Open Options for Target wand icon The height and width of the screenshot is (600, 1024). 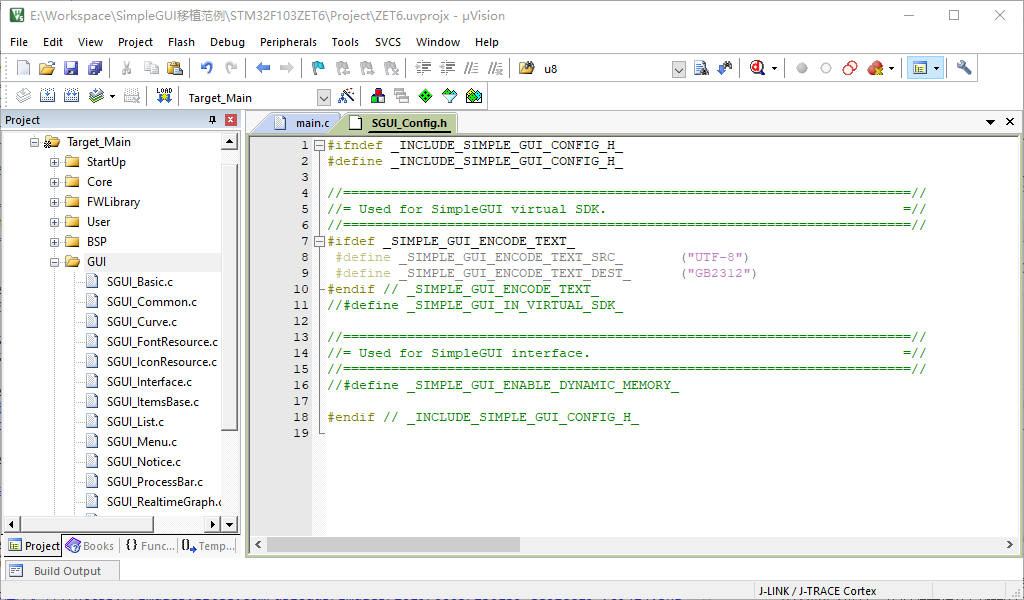346,97
